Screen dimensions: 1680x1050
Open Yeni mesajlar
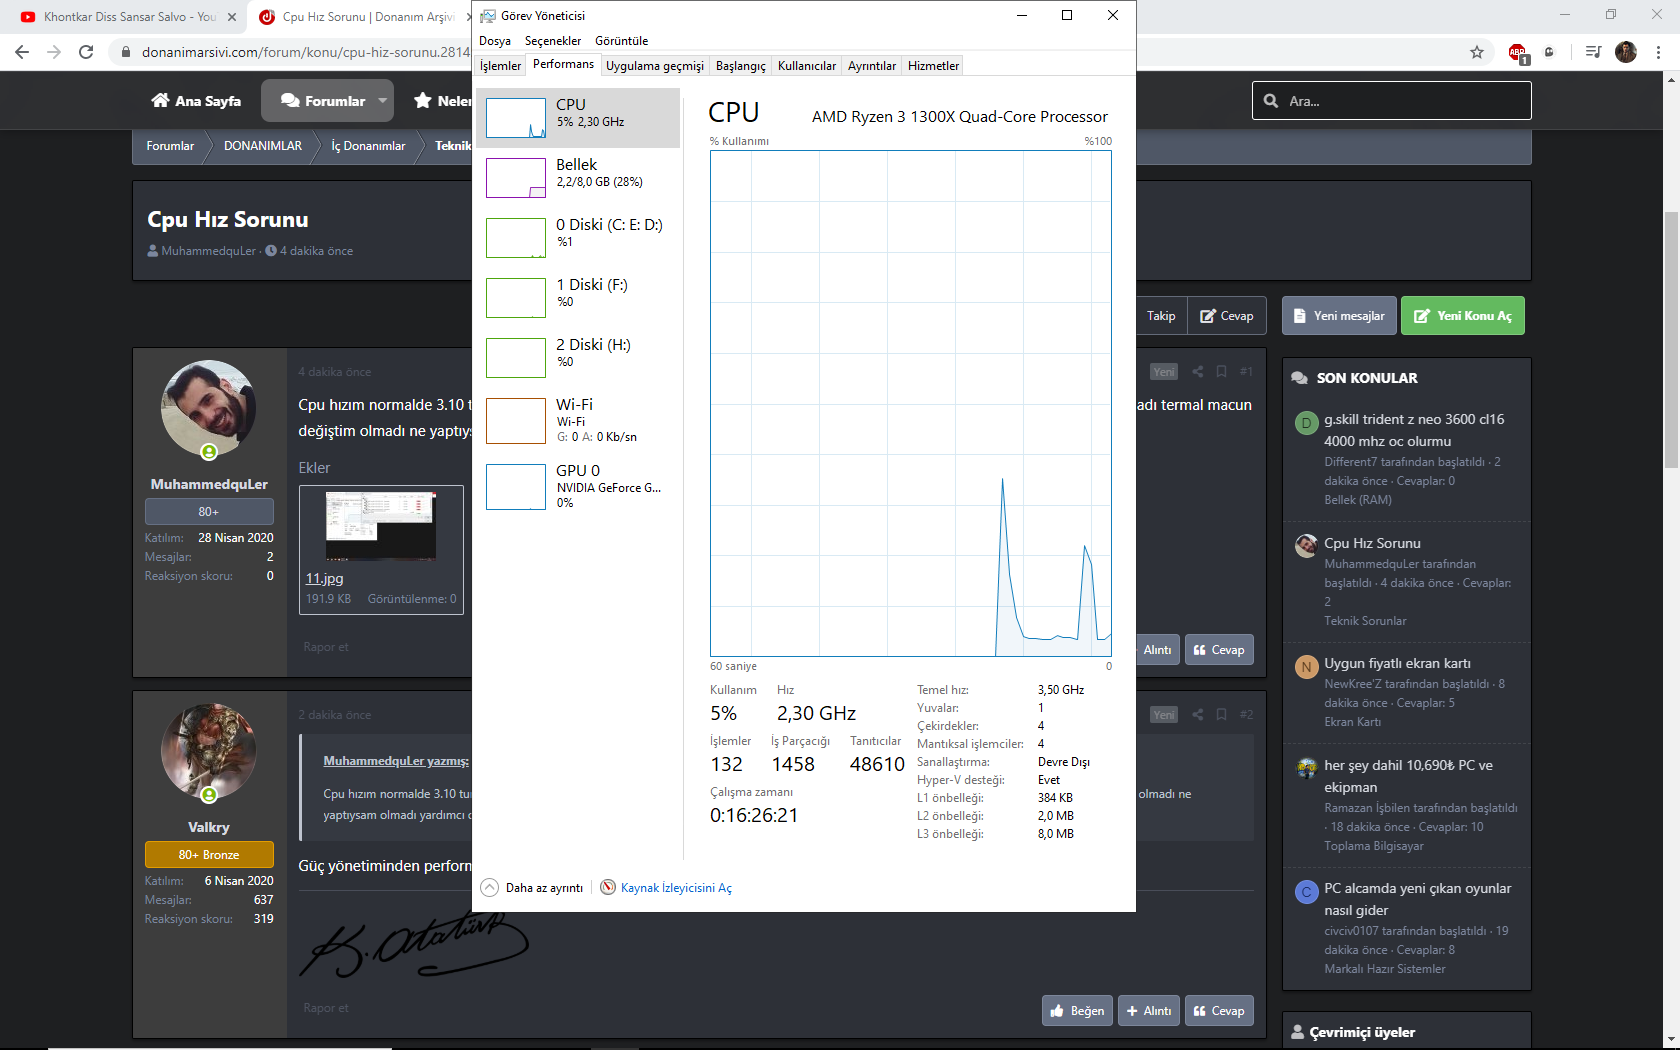coord(1338,316)
